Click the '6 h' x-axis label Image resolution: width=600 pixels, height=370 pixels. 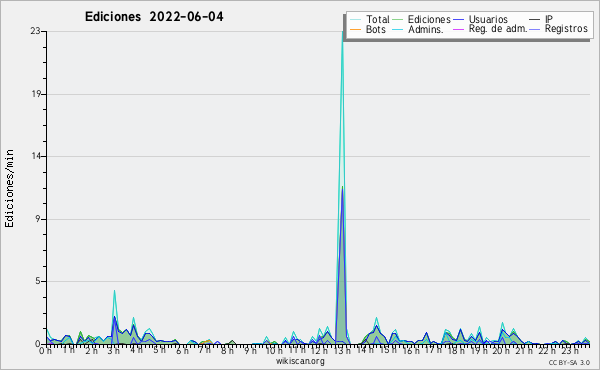click(182, 350)
